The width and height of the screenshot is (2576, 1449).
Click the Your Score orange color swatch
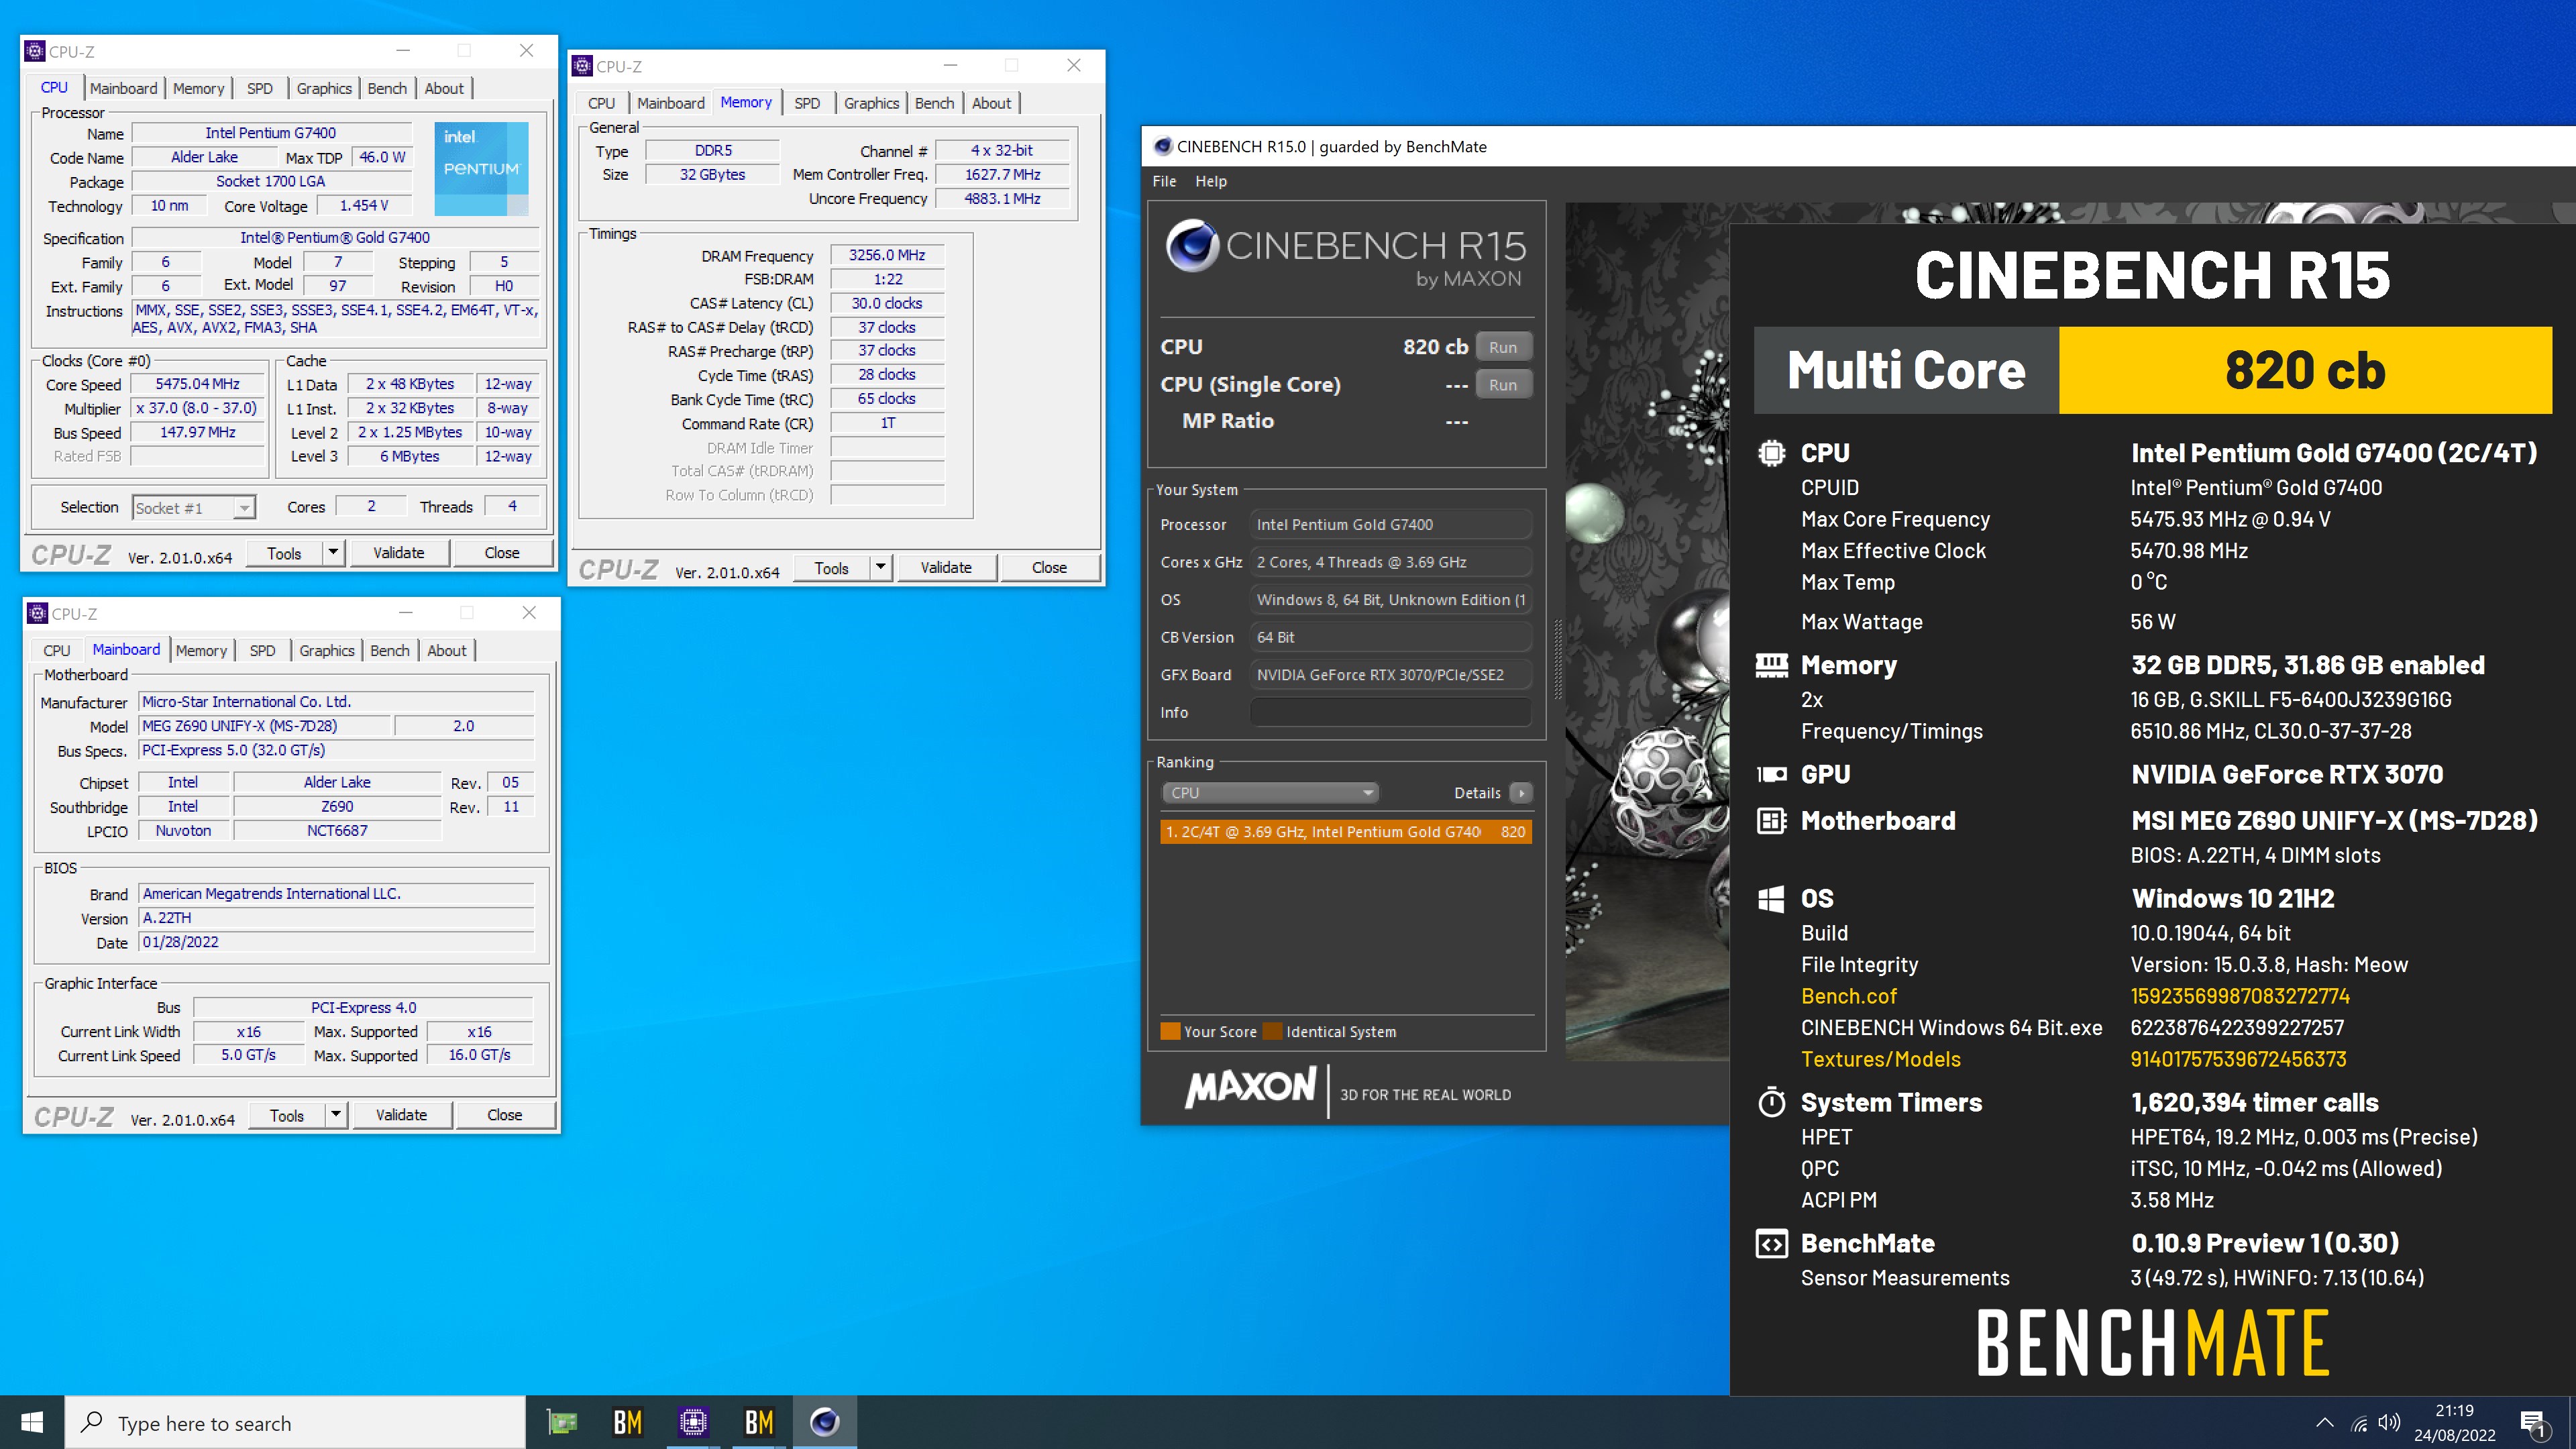point(1170,1031)
